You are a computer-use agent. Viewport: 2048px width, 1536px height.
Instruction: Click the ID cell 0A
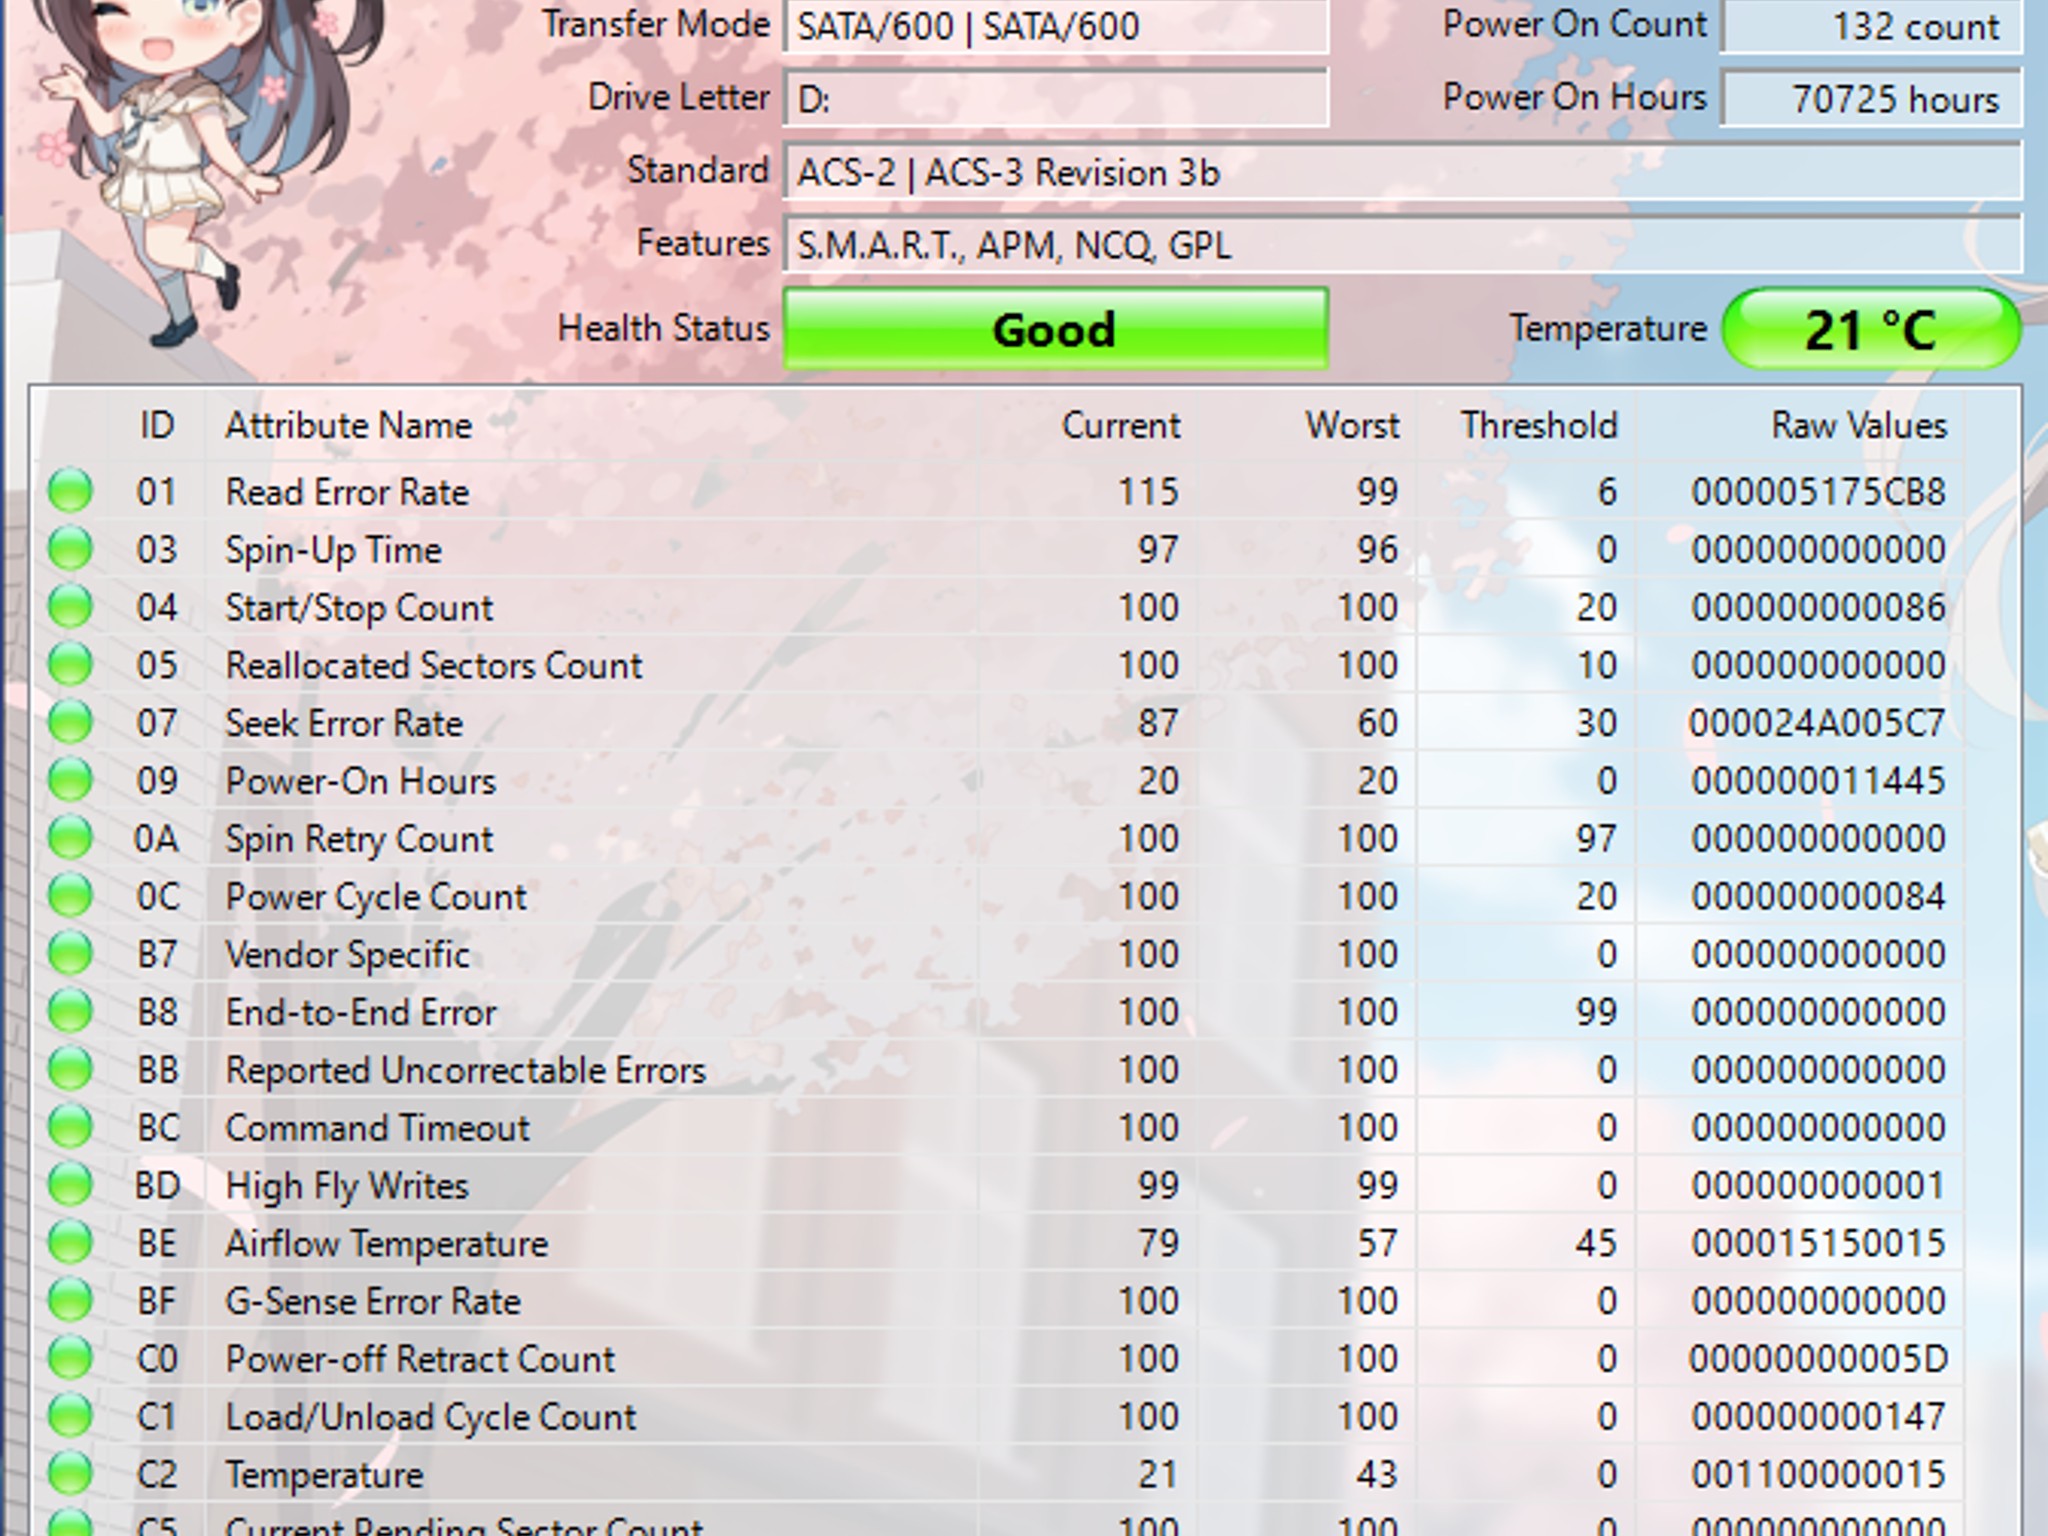157,839
